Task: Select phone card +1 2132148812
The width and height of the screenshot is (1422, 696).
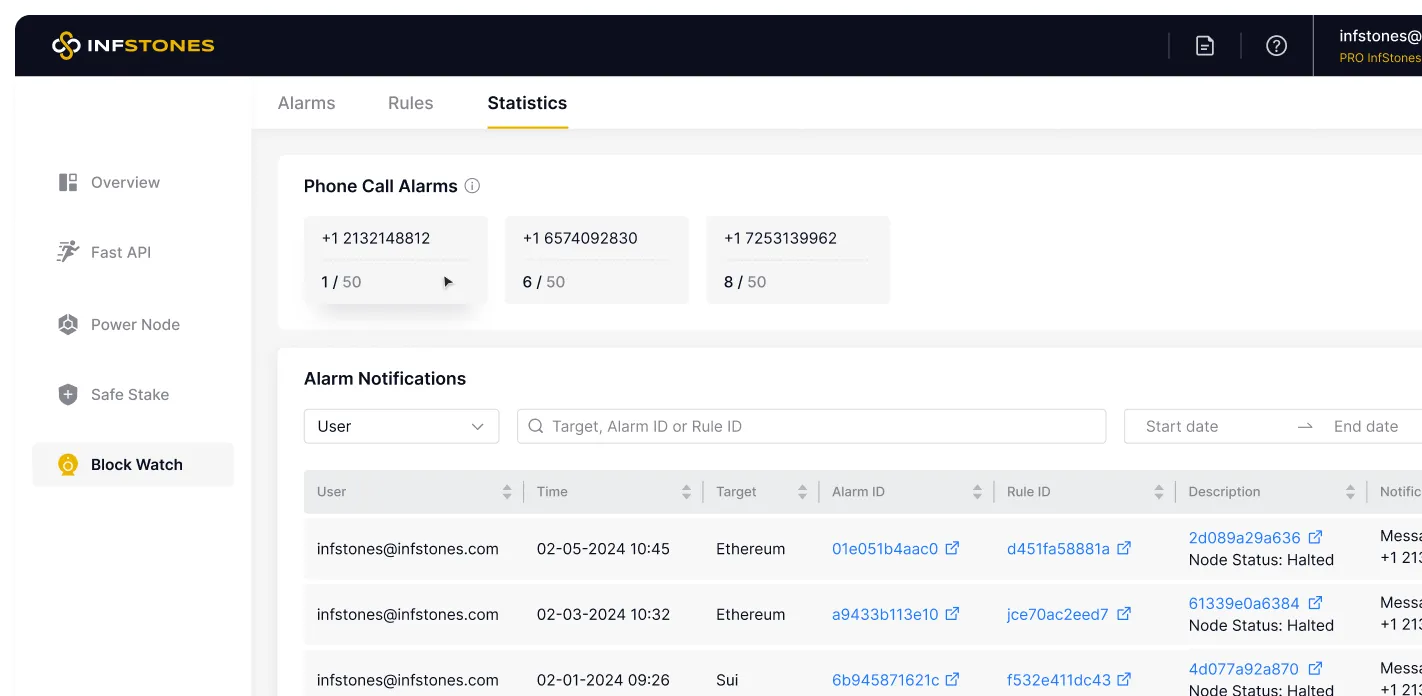Action: tap(396, 260)
